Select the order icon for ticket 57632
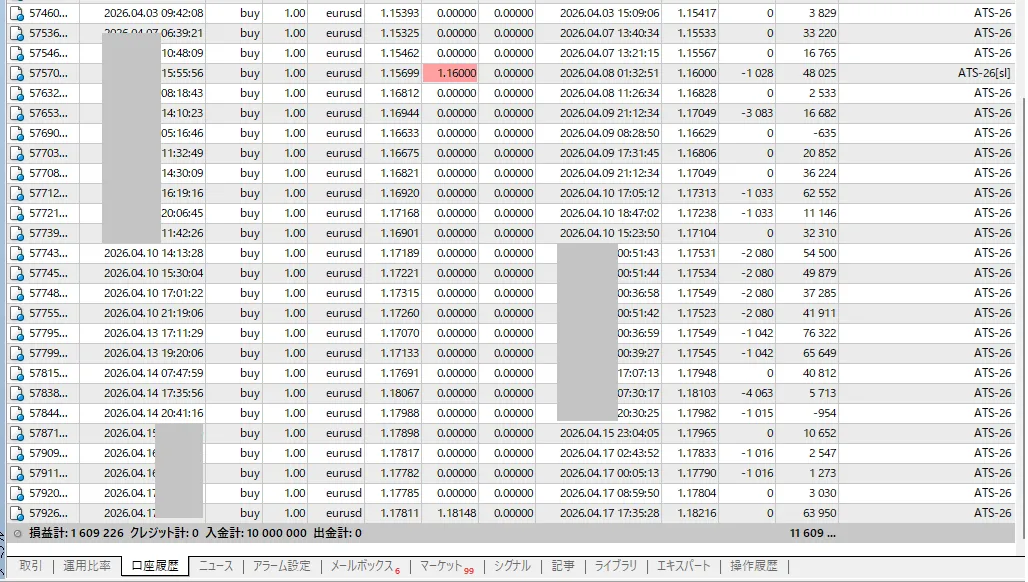Image resolution: width=1028 pixels, height=582 pixels. (17, 93)
